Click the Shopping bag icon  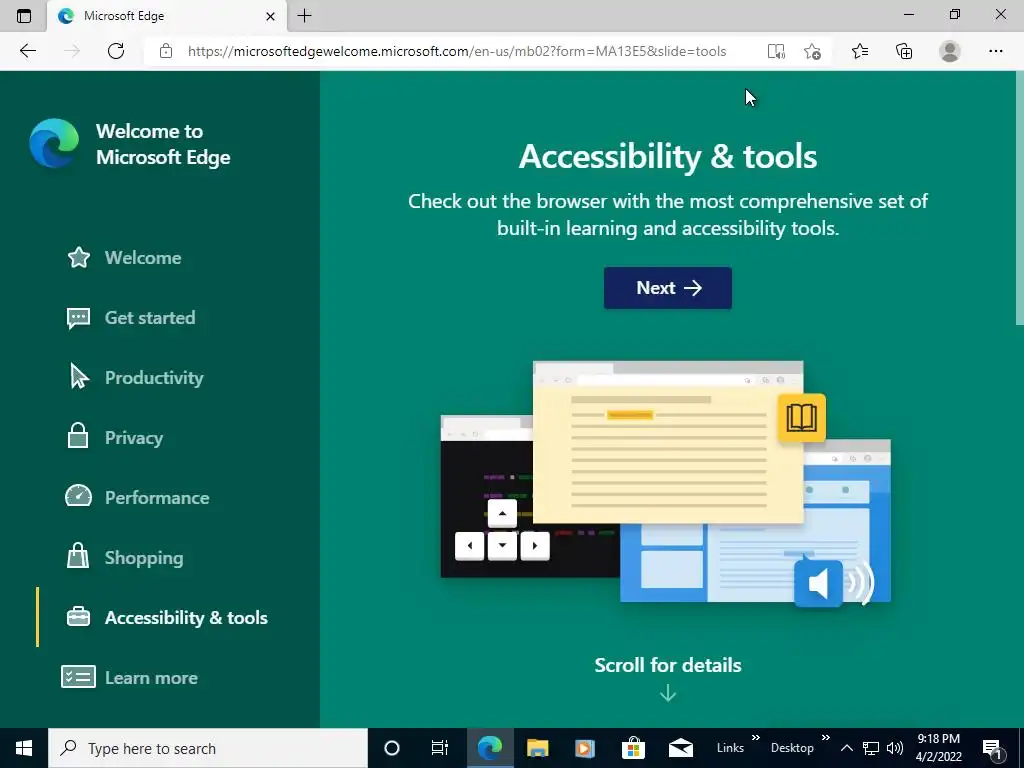tap(78, 556)
